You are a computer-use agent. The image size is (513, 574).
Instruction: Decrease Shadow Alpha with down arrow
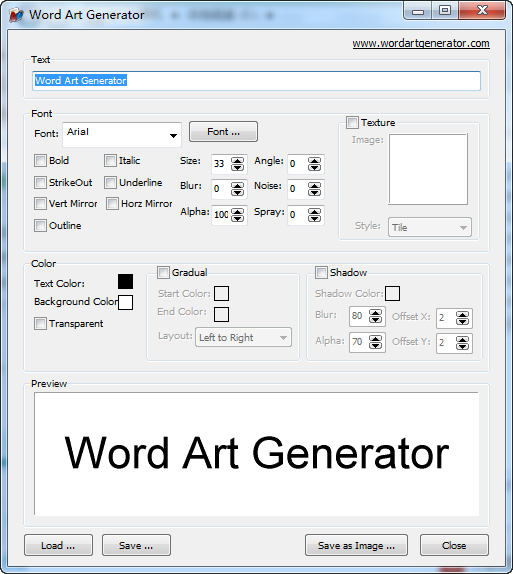pos(376,345)
